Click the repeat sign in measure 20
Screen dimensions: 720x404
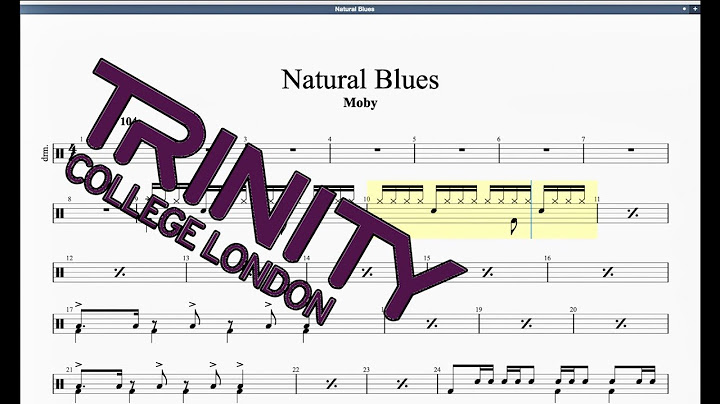(621, 324)
